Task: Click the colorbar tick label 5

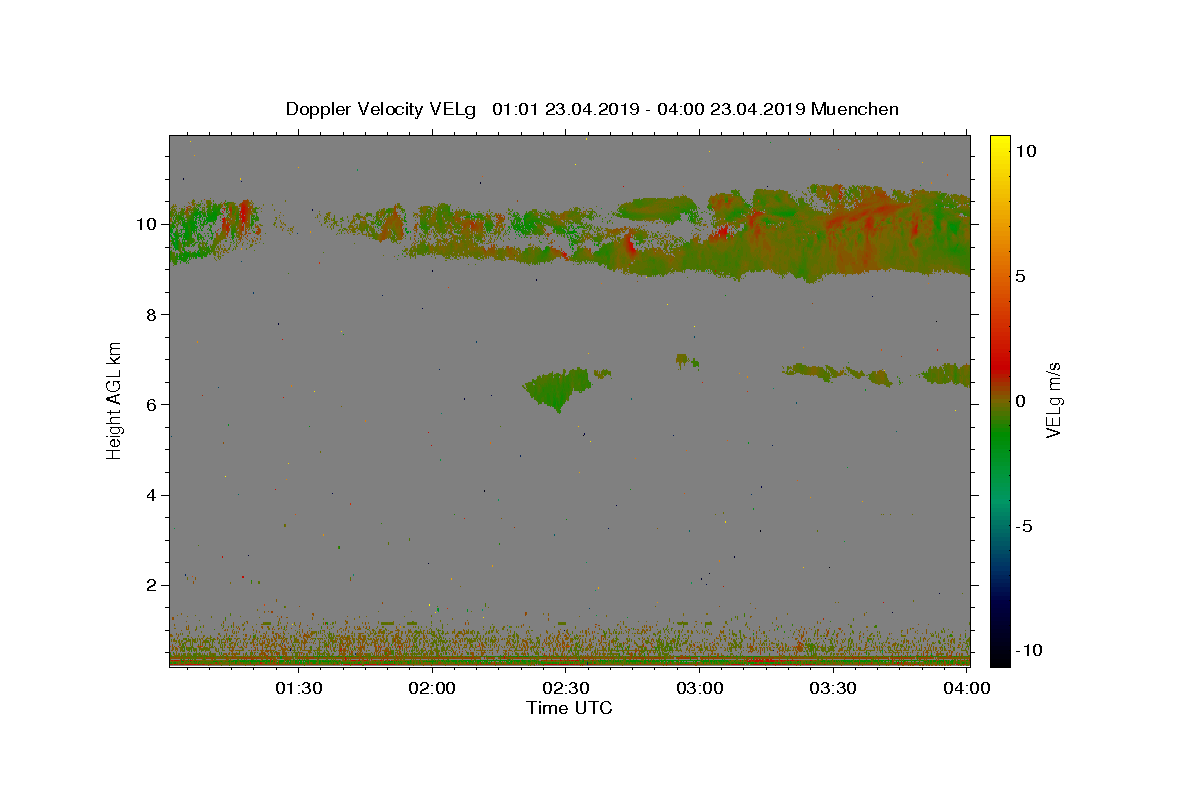Action: point(1021,276)
